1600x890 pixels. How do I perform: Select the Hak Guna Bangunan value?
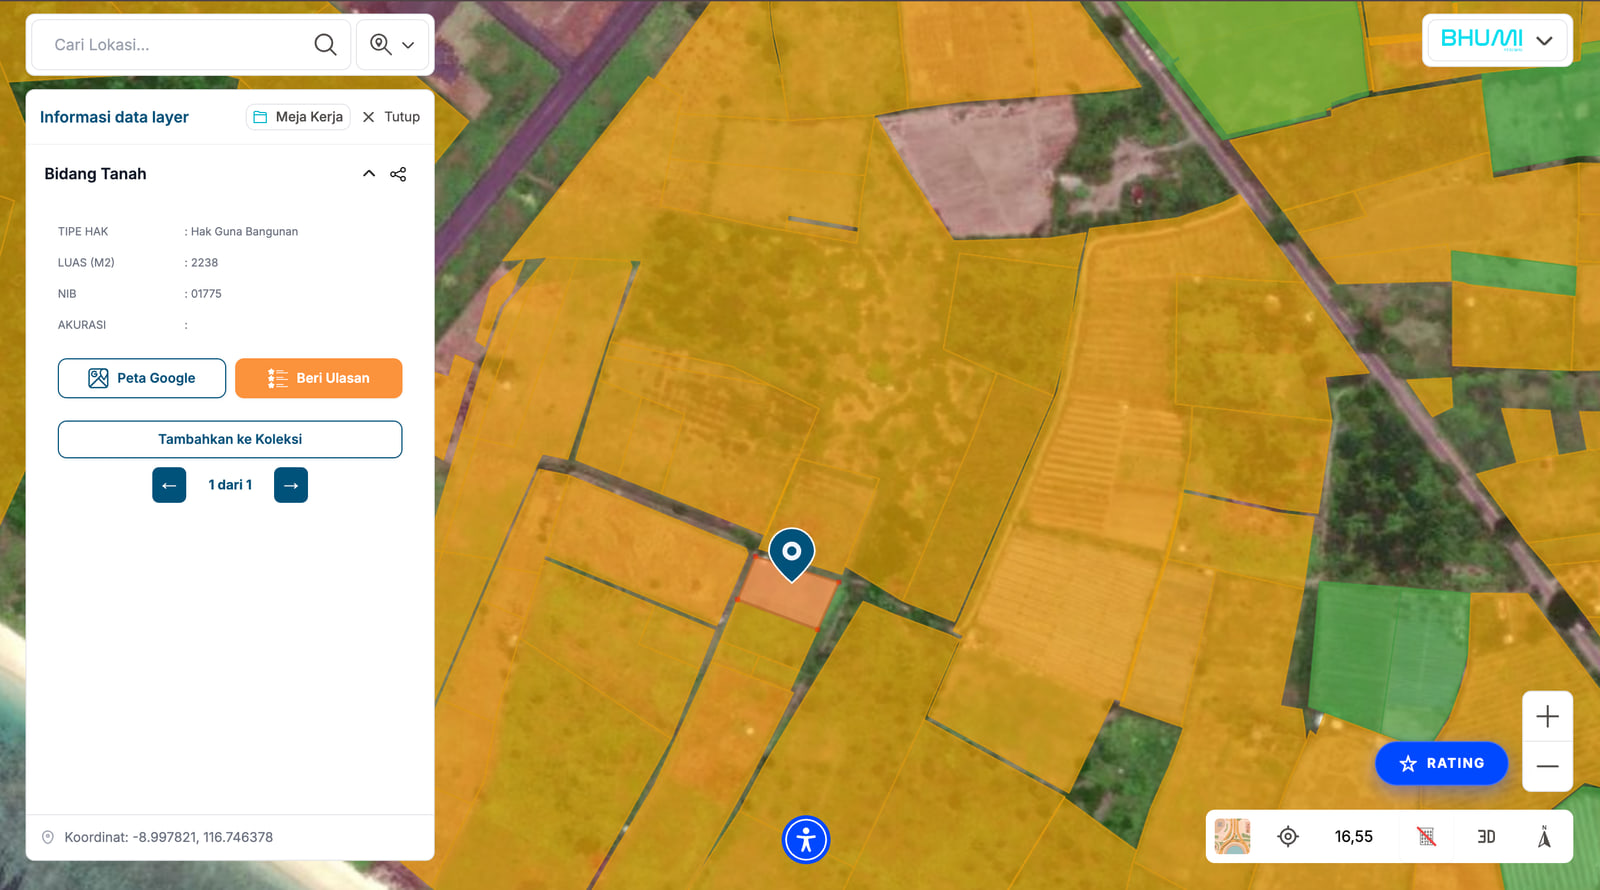[x=244, y=231]
